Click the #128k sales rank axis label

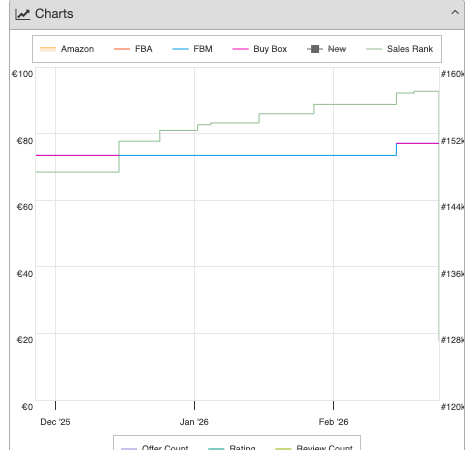pyautogui.click(x=452, y=340)
